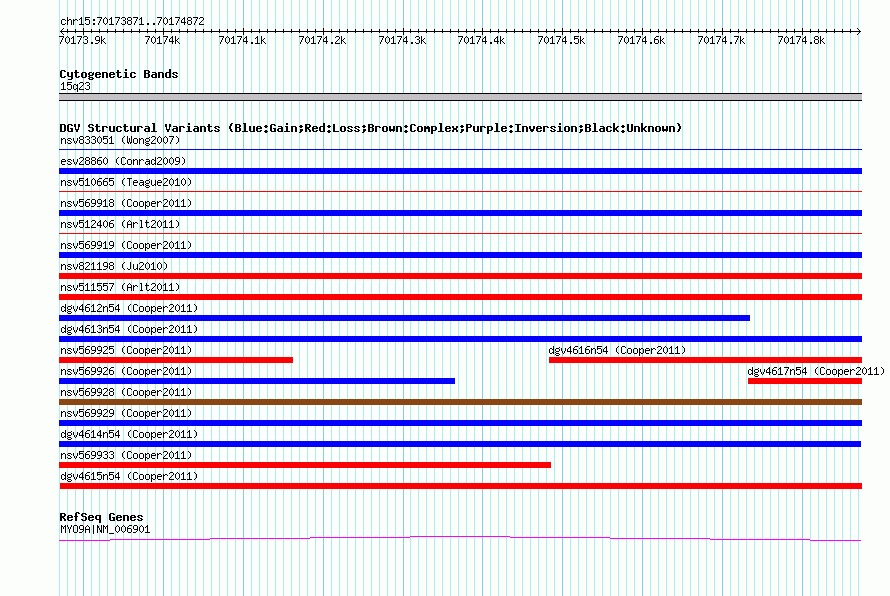Click the 70174.5k ruler tick label
Screen dimensions: 890x596
(x=561, y=40)
